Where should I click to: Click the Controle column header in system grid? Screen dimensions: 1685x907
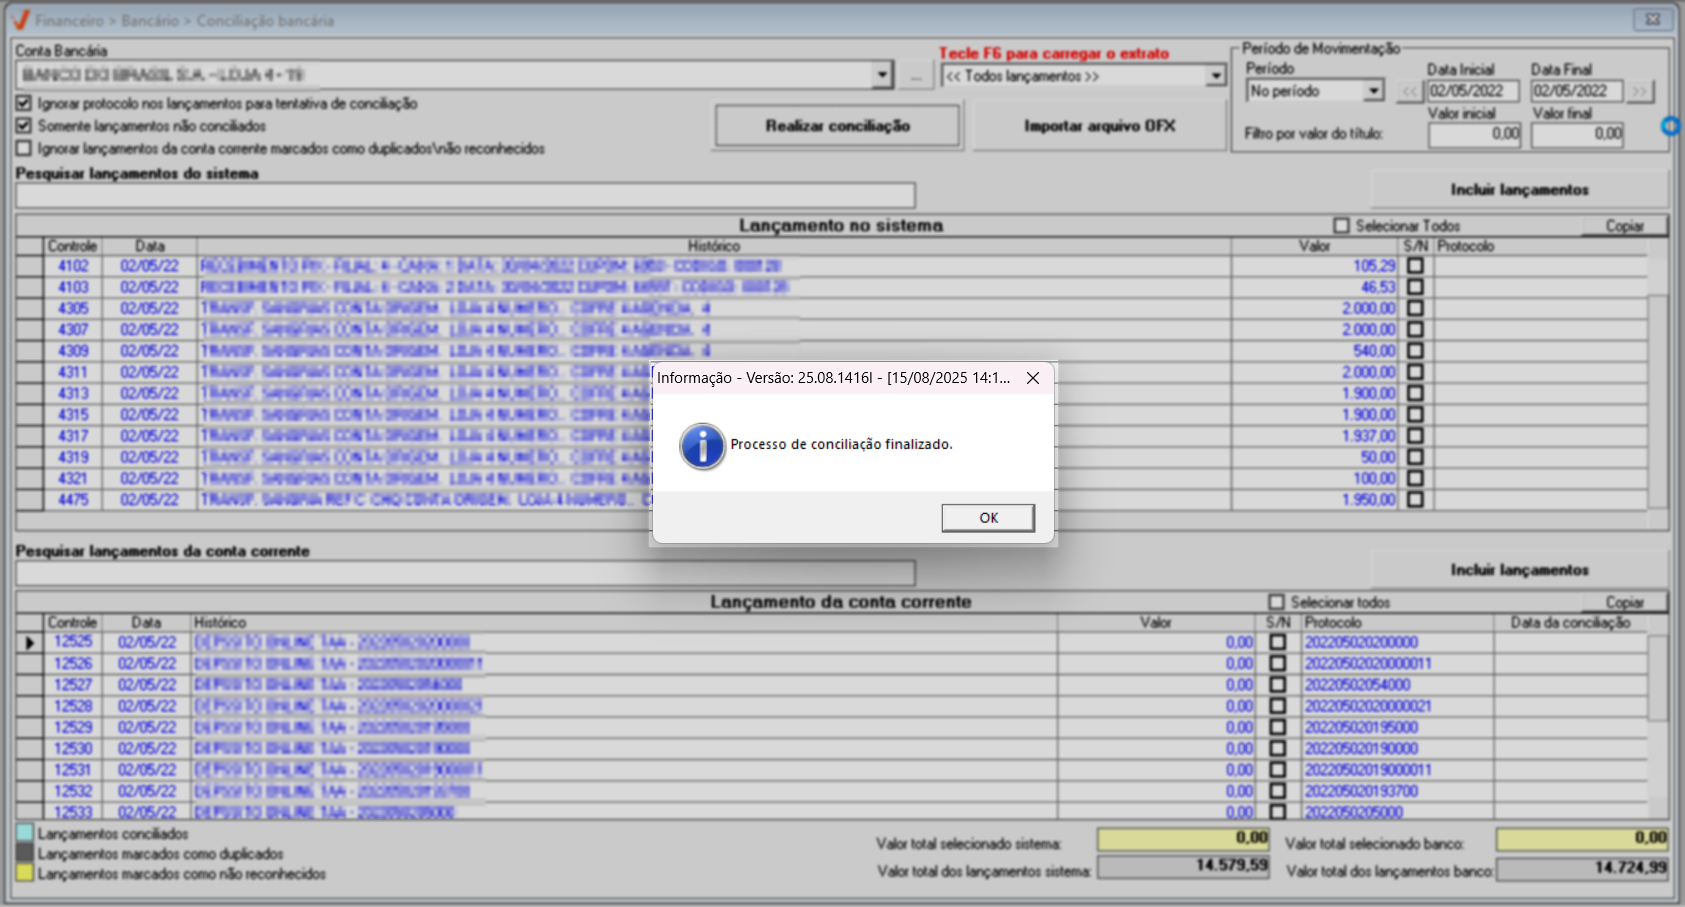[72, 246]
